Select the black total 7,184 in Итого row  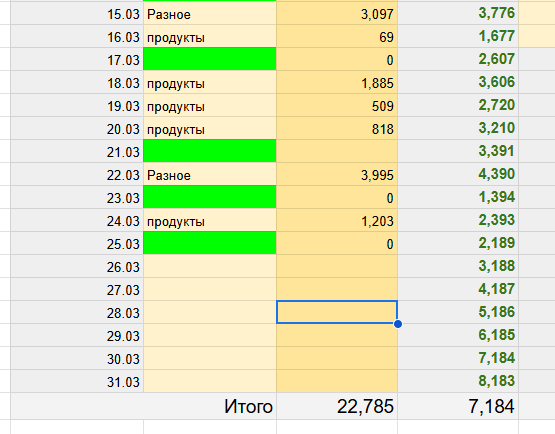[458, 406]
